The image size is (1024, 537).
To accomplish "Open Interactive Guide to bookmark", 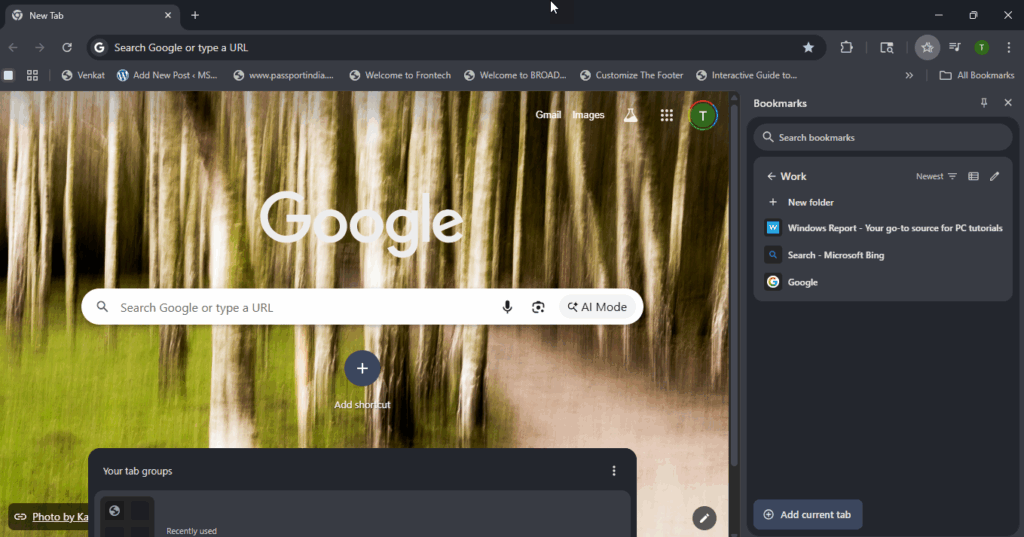I will (x=746, y=75).
